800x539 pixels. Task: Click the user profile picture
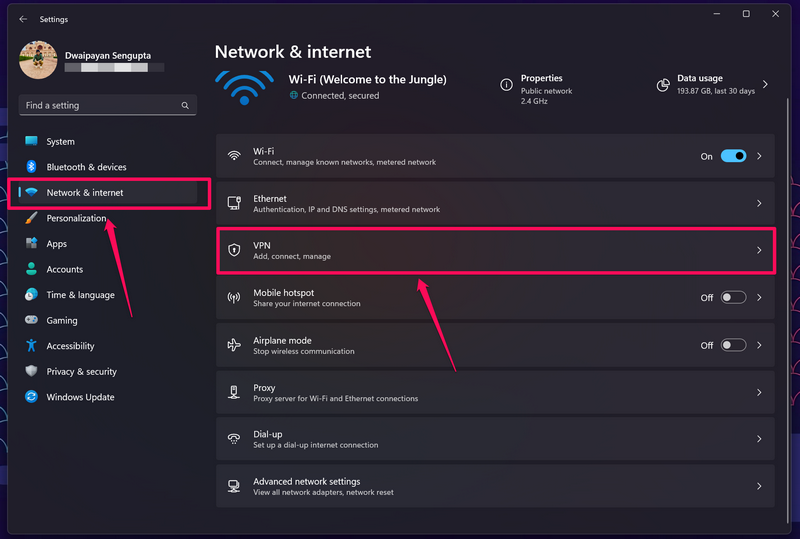click(38, 60)
